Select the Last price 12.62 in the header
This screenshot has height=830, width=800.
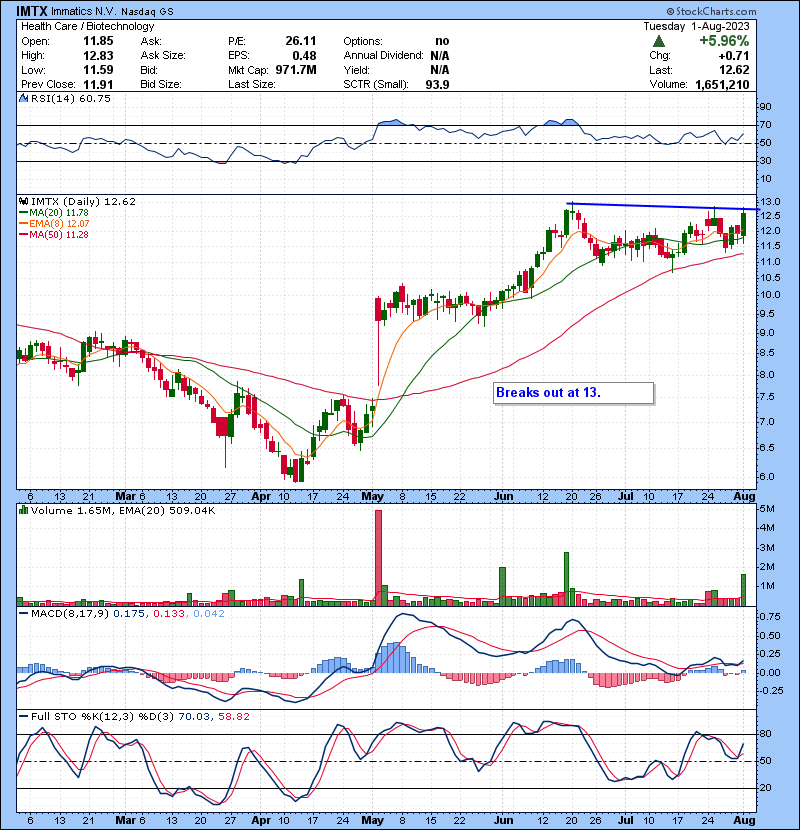click(x=734, y=70)
